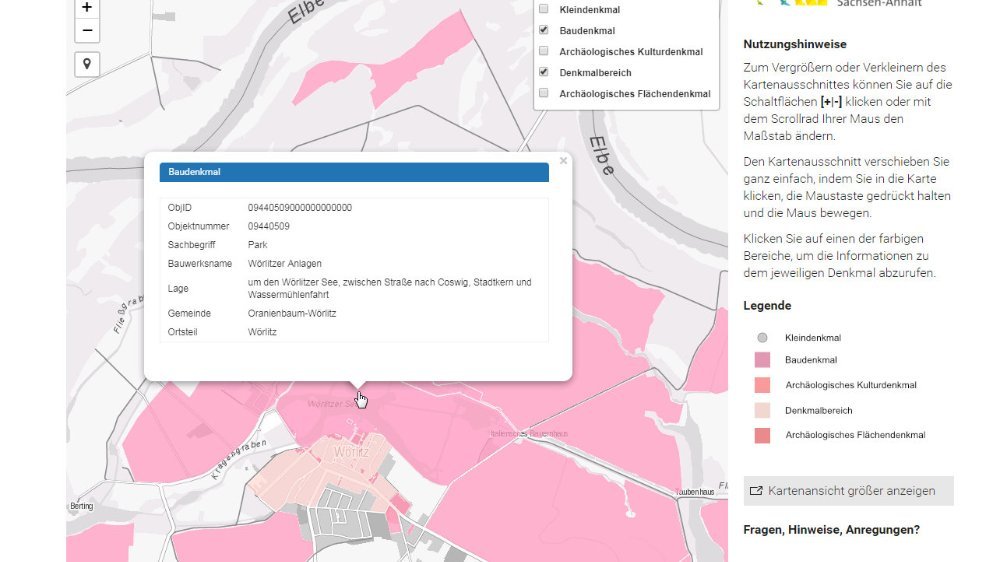Click the location pin marker button
Screen dimensions: 999x562
pos(87,65)
